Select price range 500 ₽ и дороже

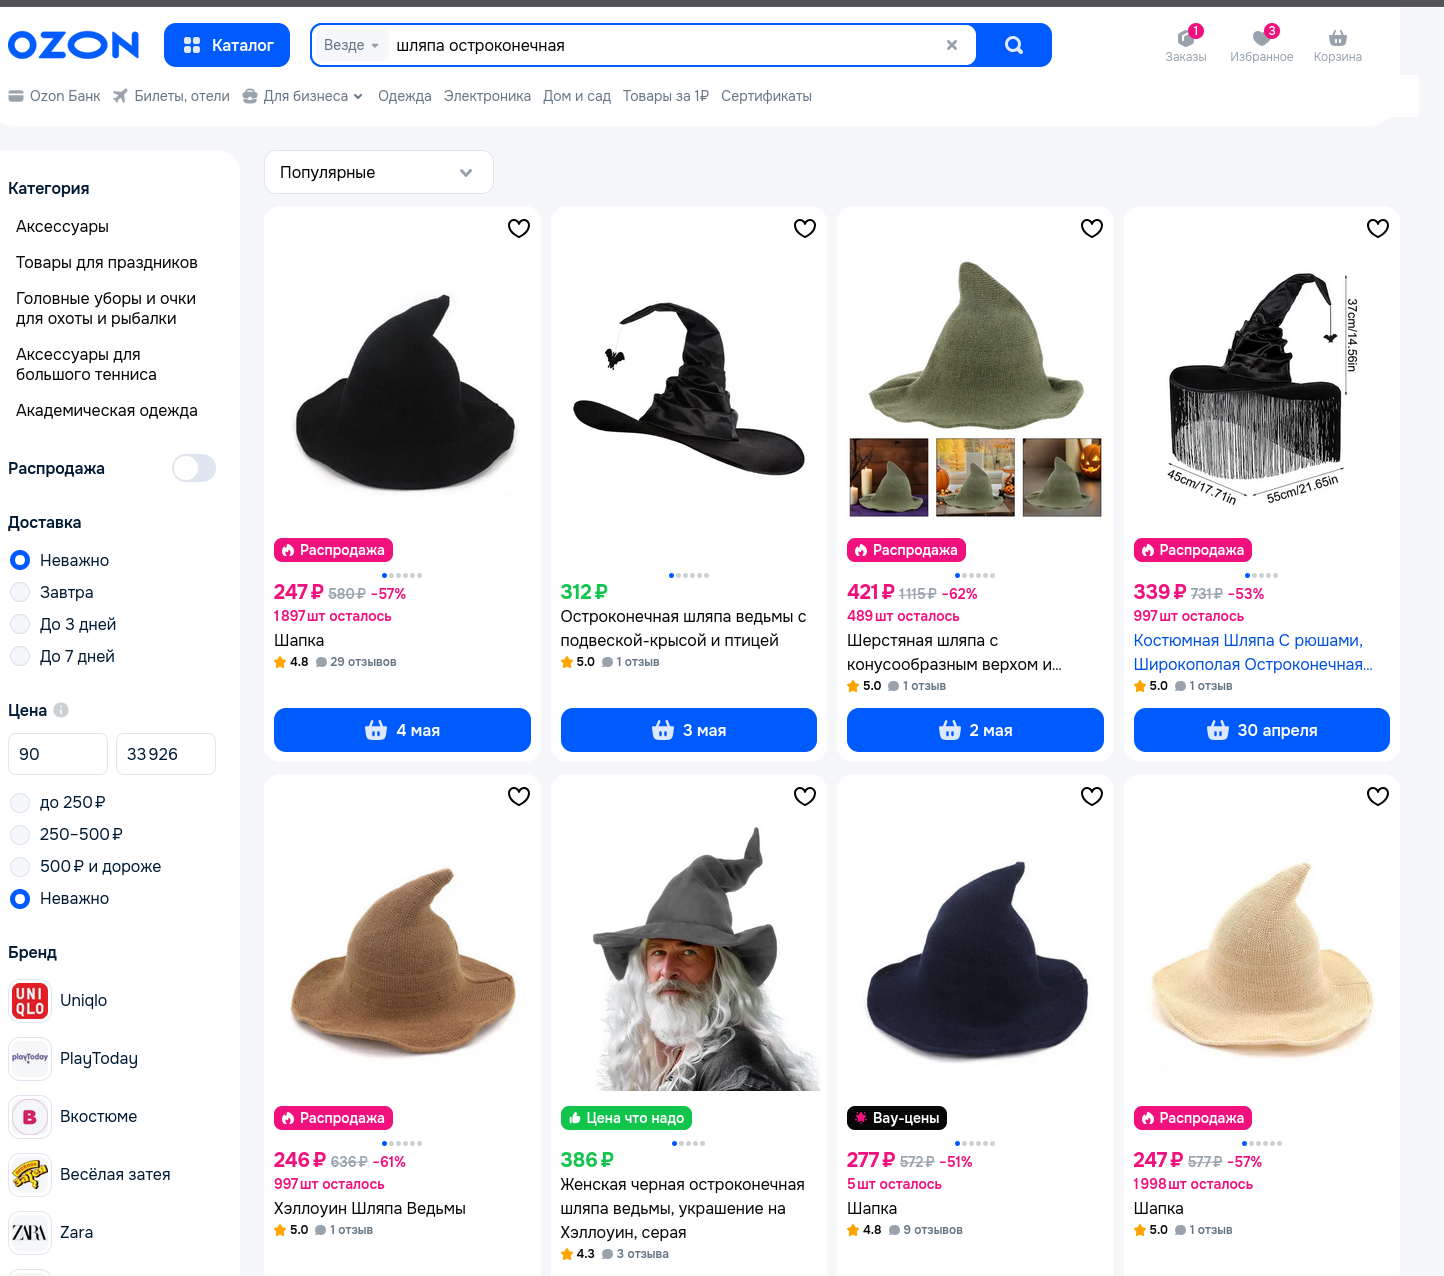pos(20,866)
